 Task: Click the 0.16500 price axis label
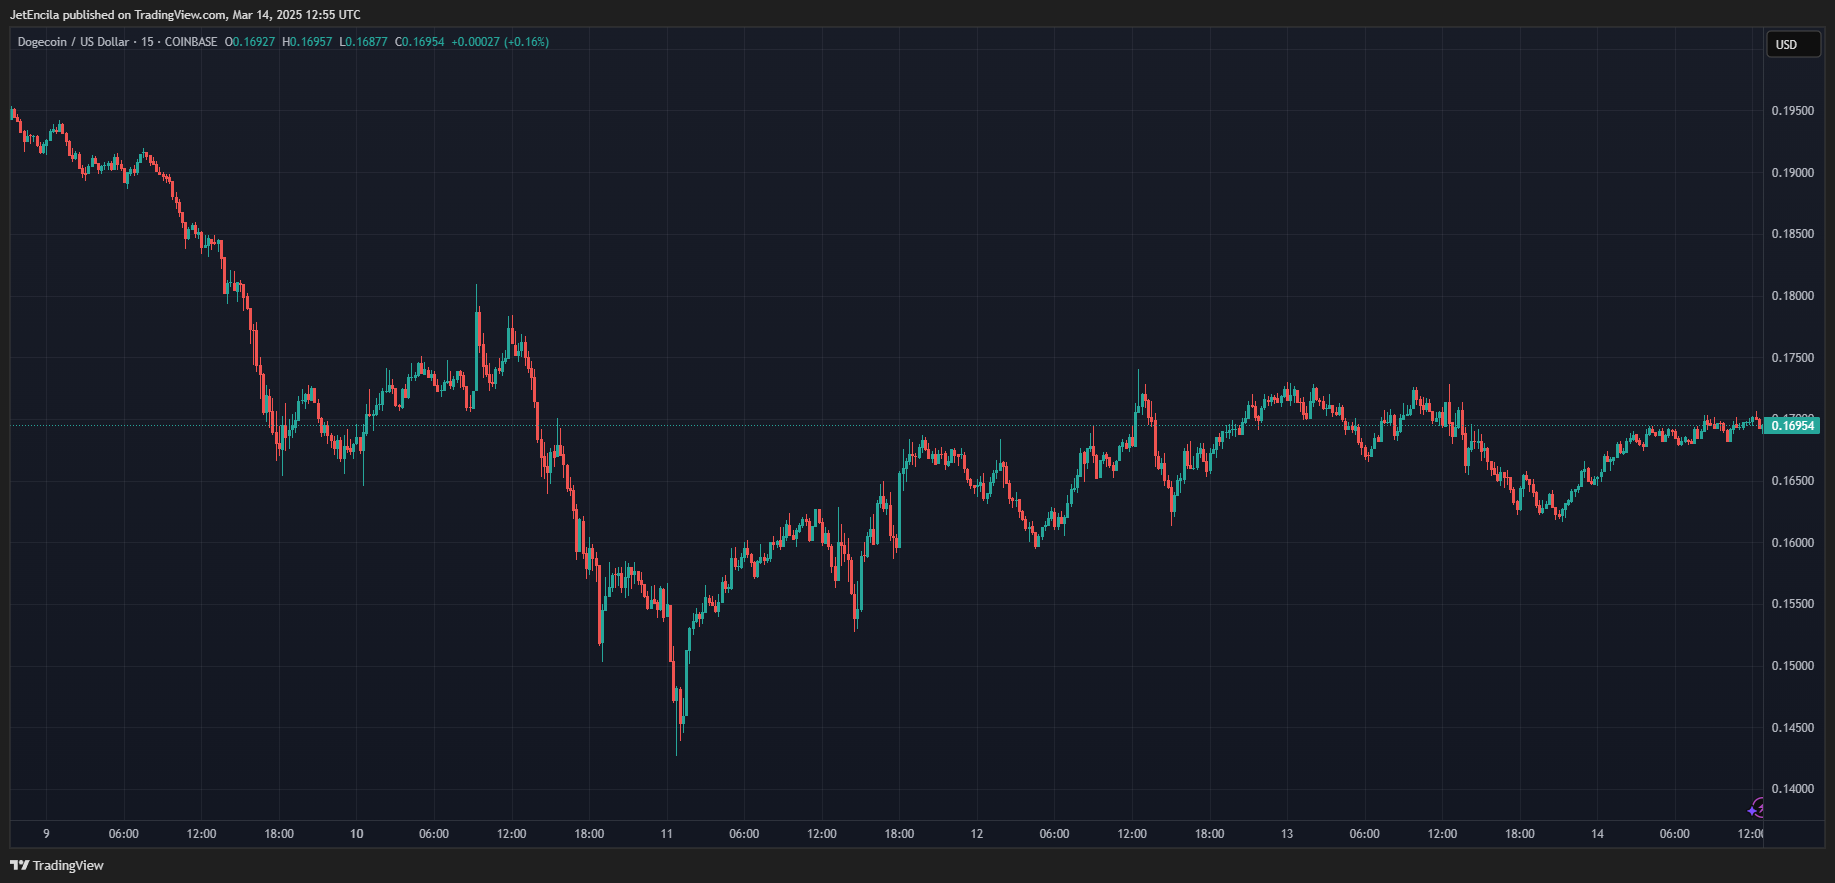(1792, 481)
